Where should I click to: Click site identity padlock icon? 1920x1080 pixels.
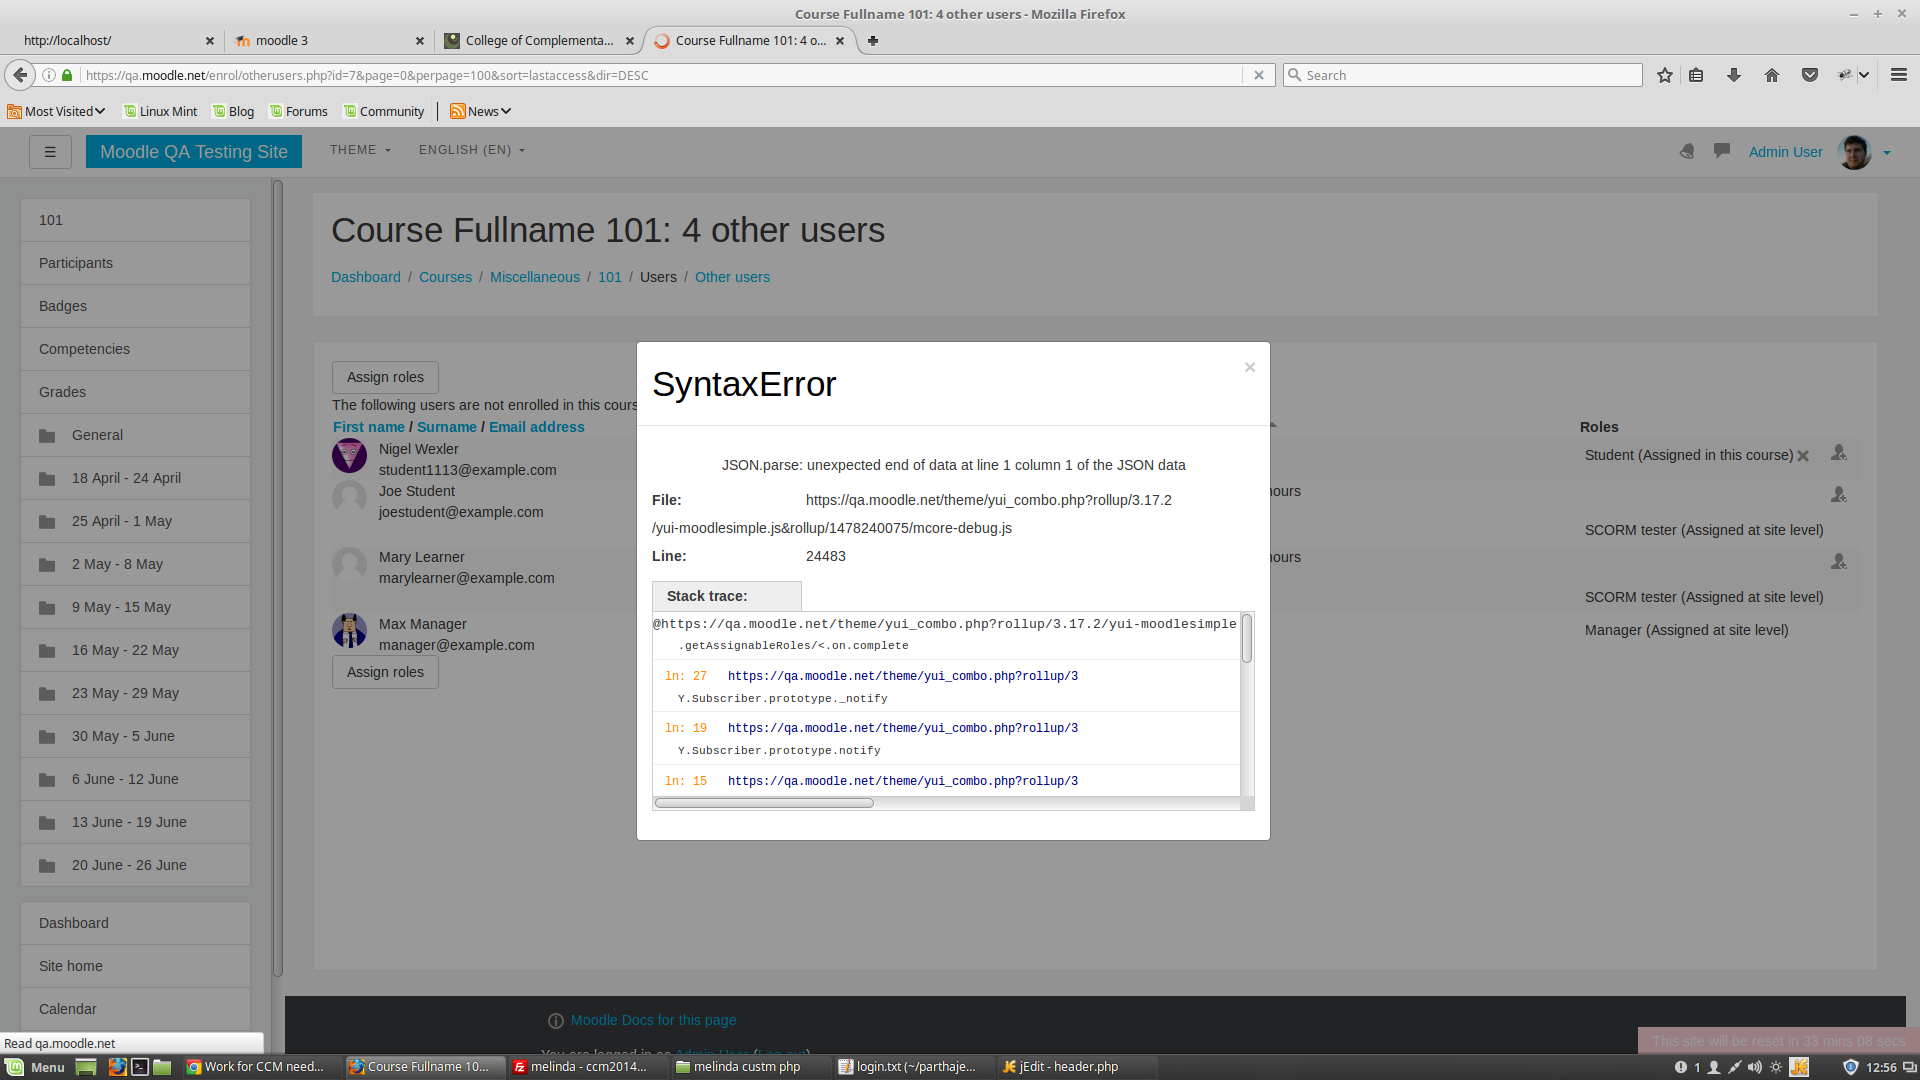click(x=67, y=75)
